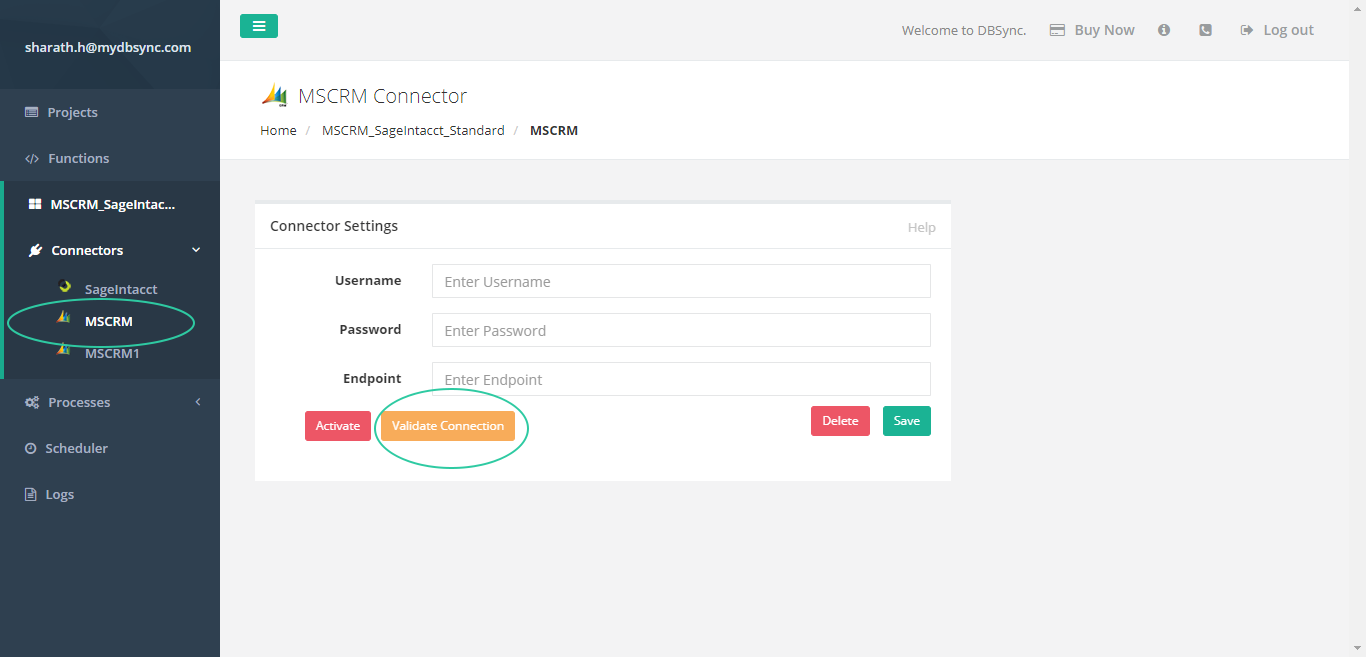Click the MSCRM logo beside the page title
This screenshot has height=657, width=1366.
tap(274, 96)
